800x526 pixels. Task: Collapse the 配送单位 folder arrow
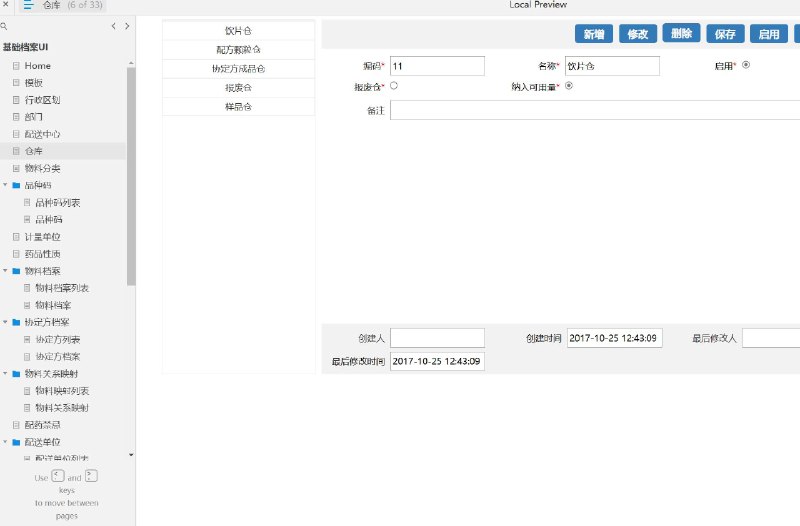[5, 442]
